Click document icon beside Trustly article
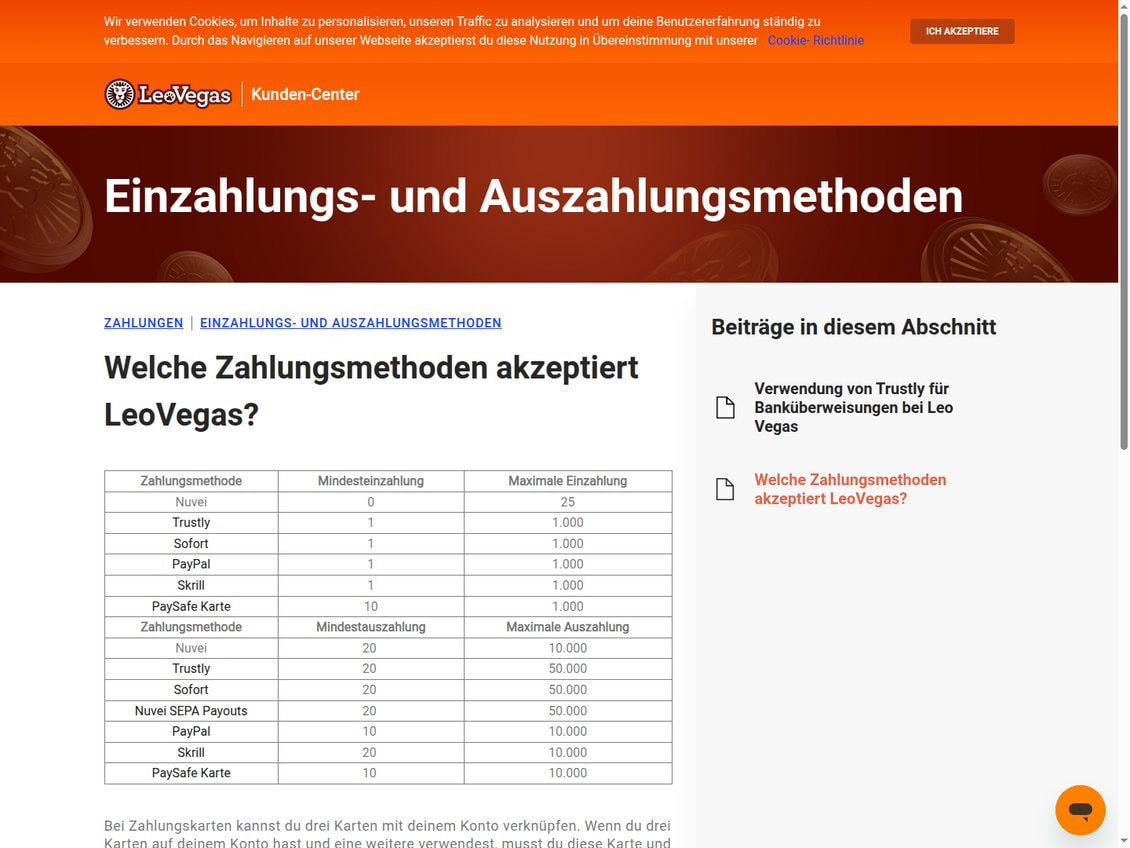Screen dimensions: 1130x848 pyautogui.click(x=725, y=407)
